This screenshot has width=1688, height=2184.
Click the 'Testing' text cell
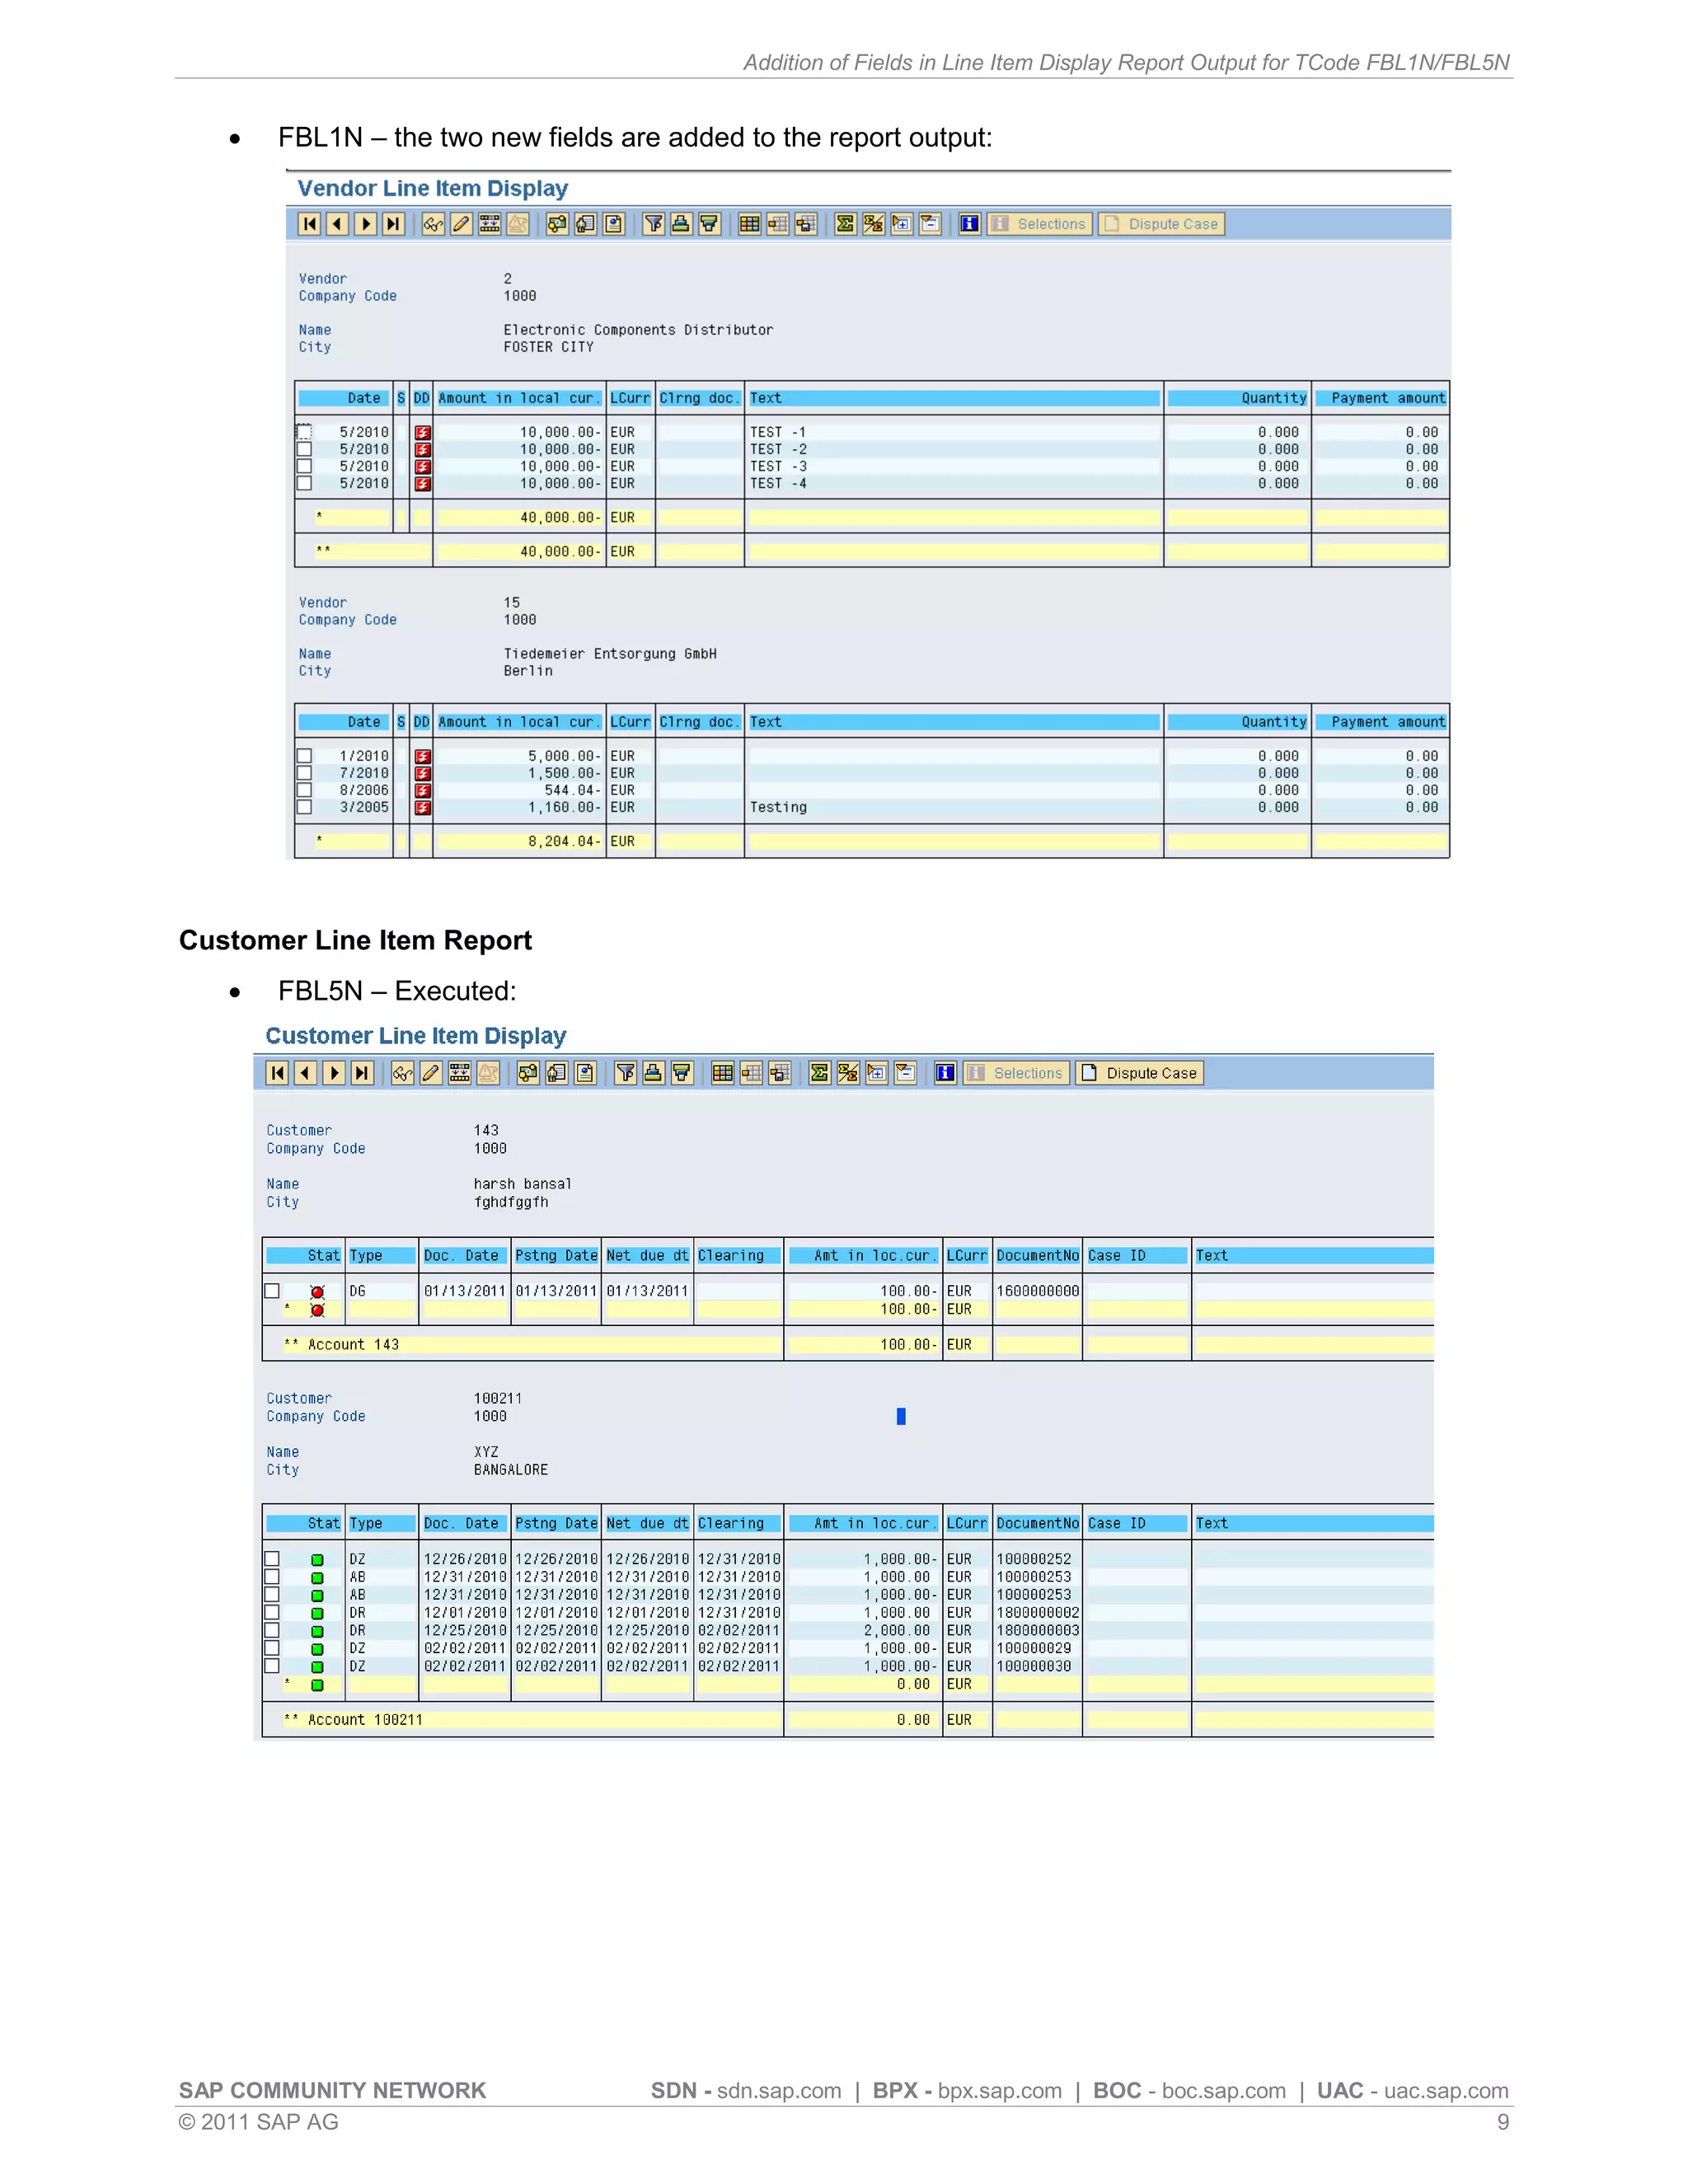pyautogui.click(x=778, y=807)
